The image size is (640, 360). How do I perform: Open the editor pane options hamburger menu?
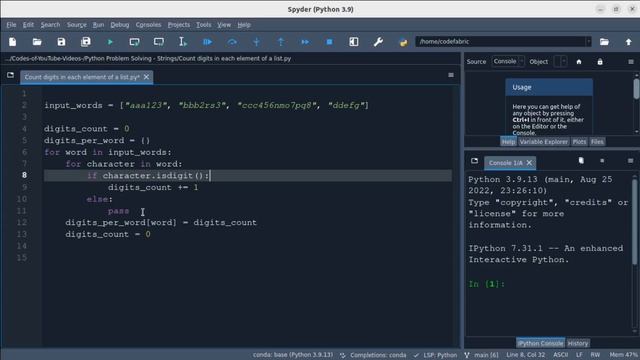tap(451, 75)
